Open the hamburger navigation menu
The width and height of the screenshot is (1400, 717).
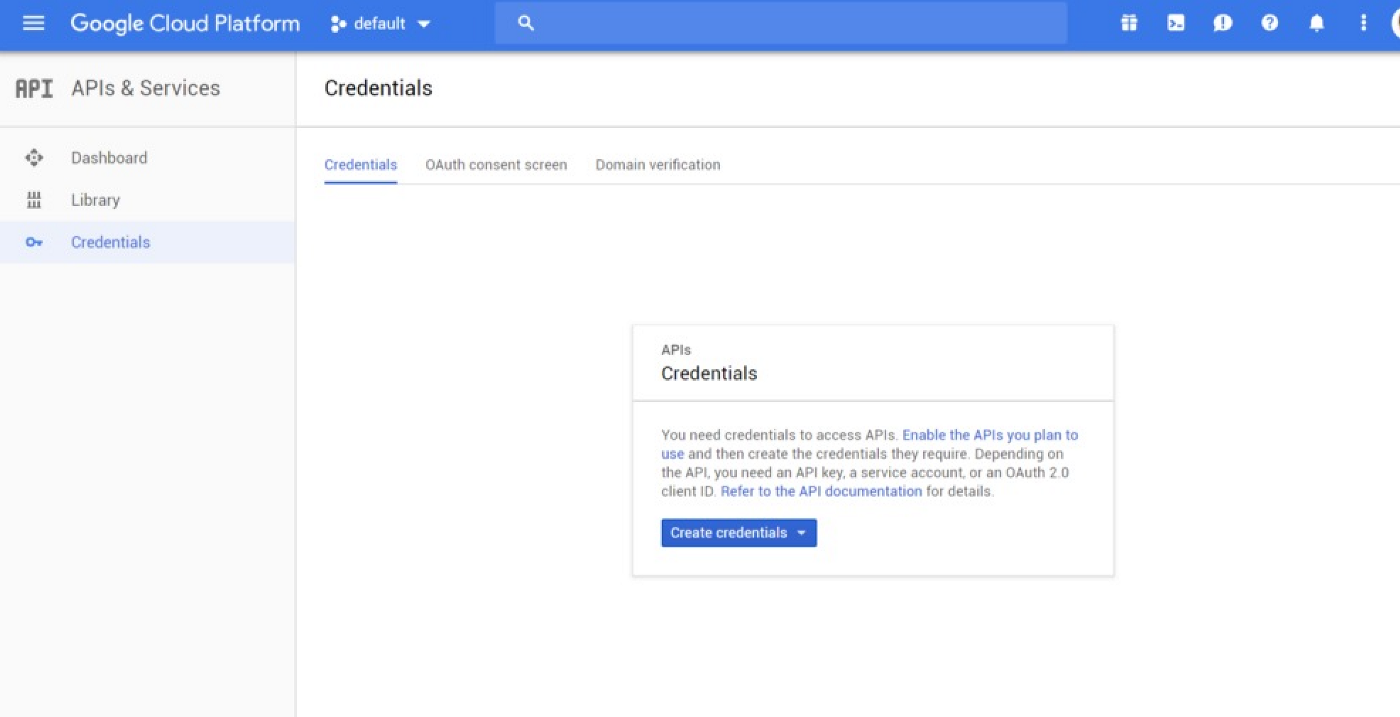coord(33,23)
